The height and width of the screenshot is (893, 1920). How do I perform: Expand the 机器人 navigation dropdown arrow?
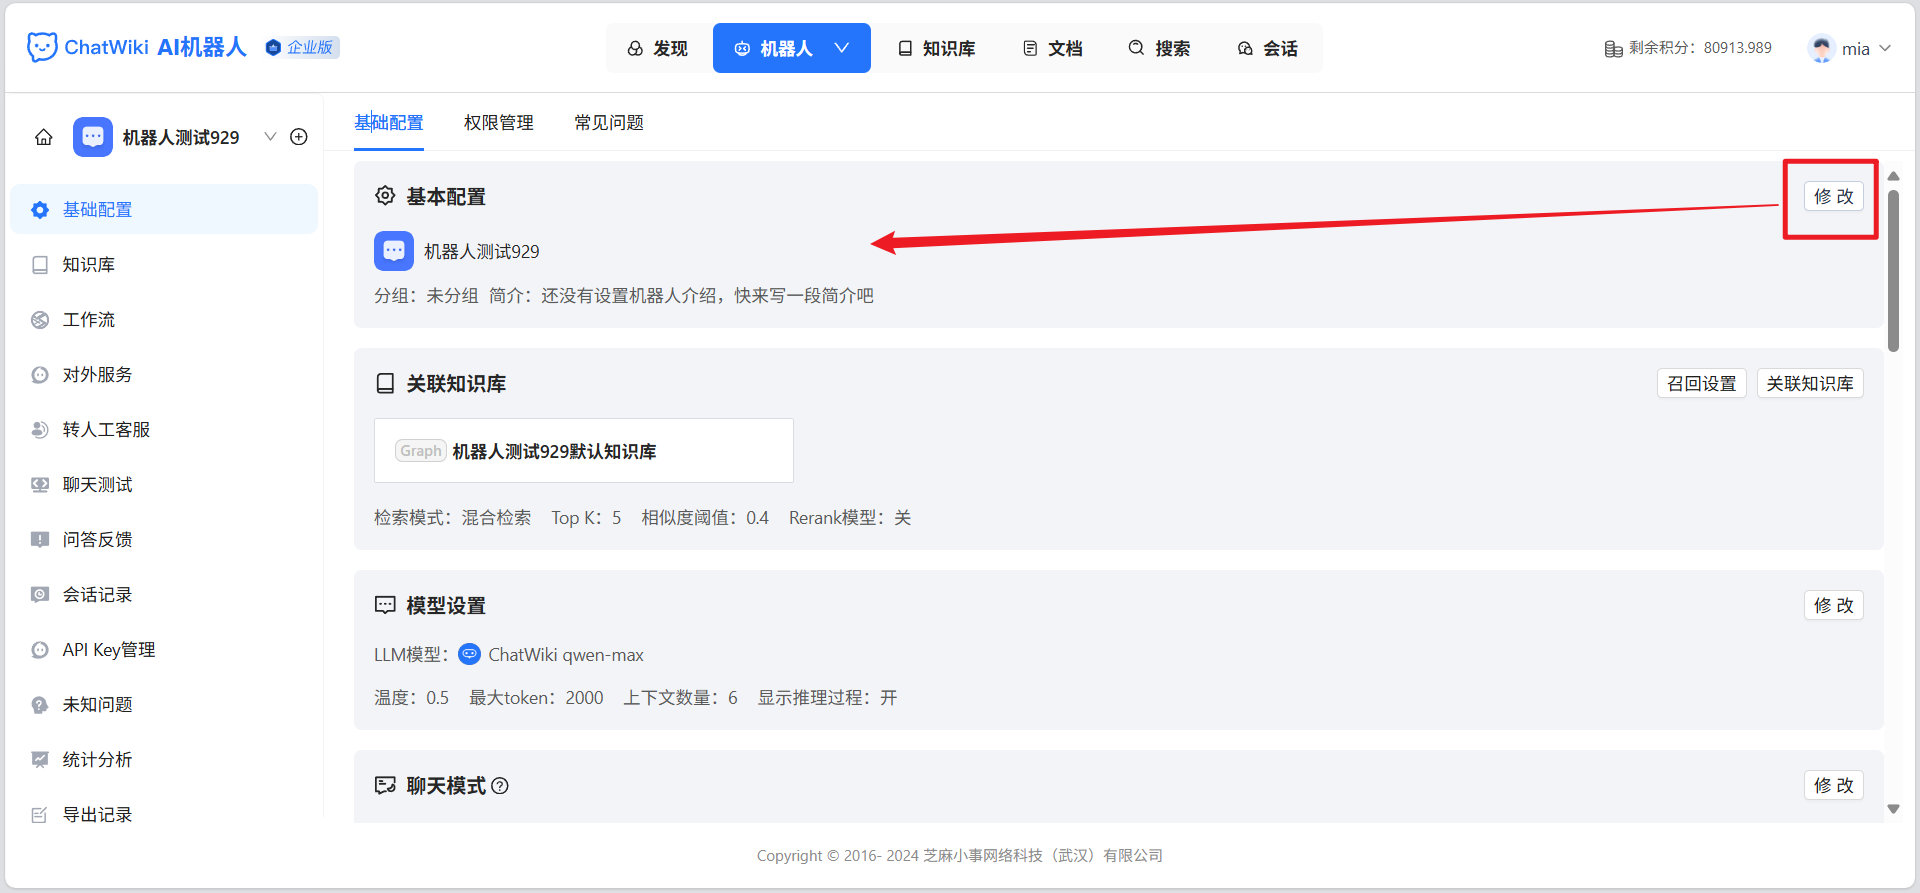pyautogui.click(x=842, y=48)
